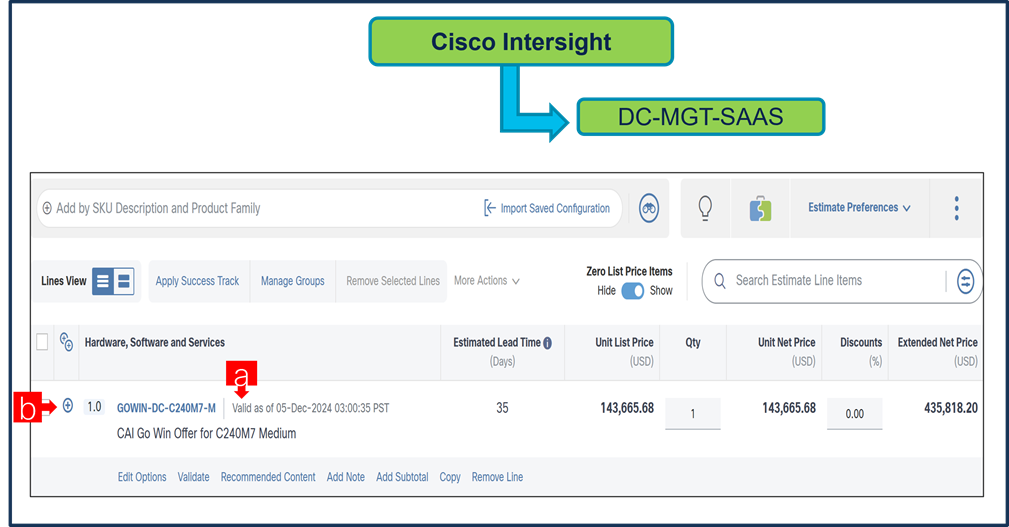
Task: Click the Valid as of 05-Dec-2024 text
Action: [x=310, y=408]
